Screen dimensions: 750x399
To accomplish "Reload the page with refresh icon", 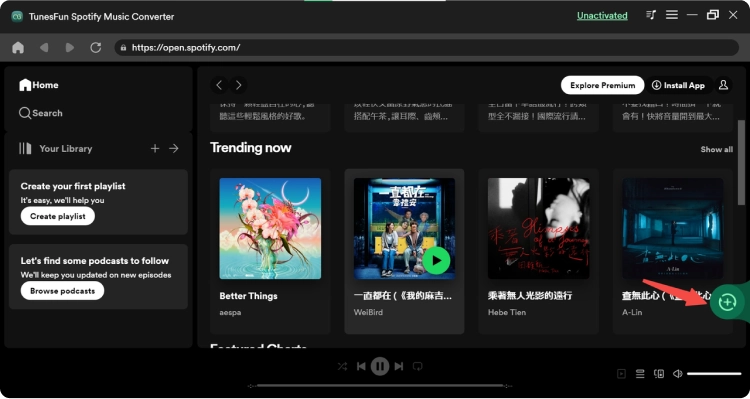I will [96, 47].
